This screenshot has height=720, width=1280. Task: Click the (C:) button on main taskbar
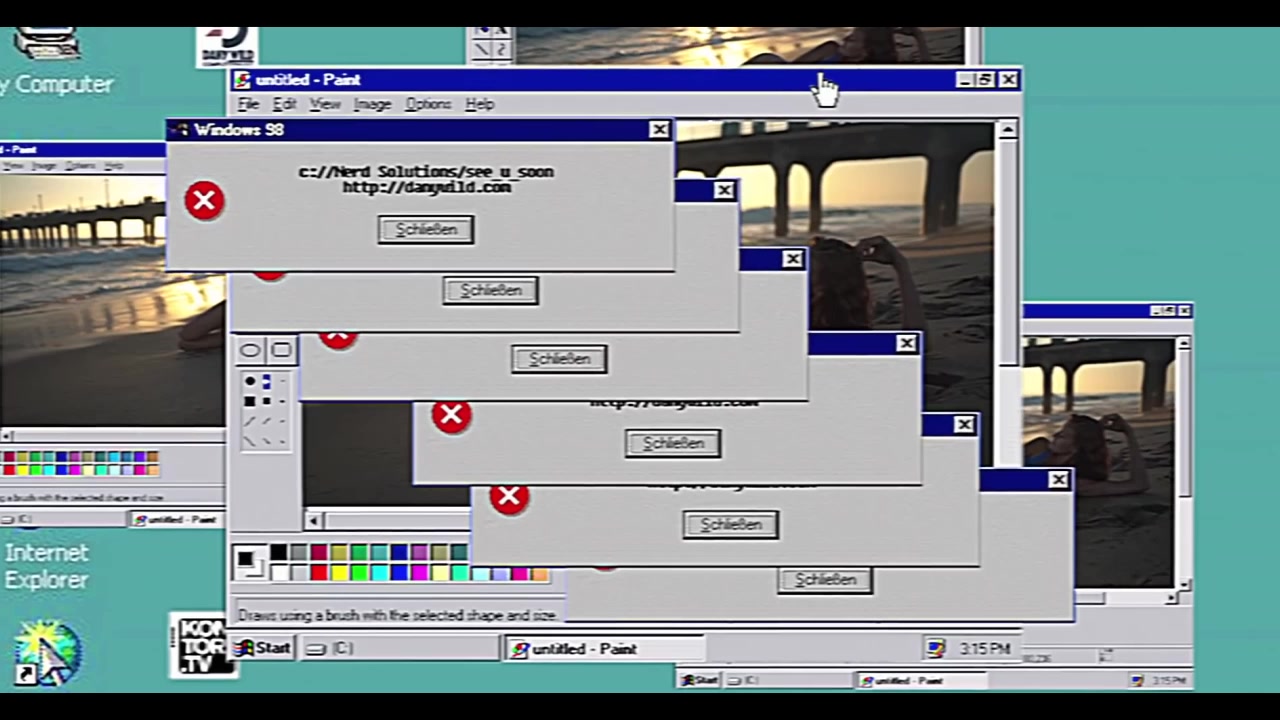(400, 649)
